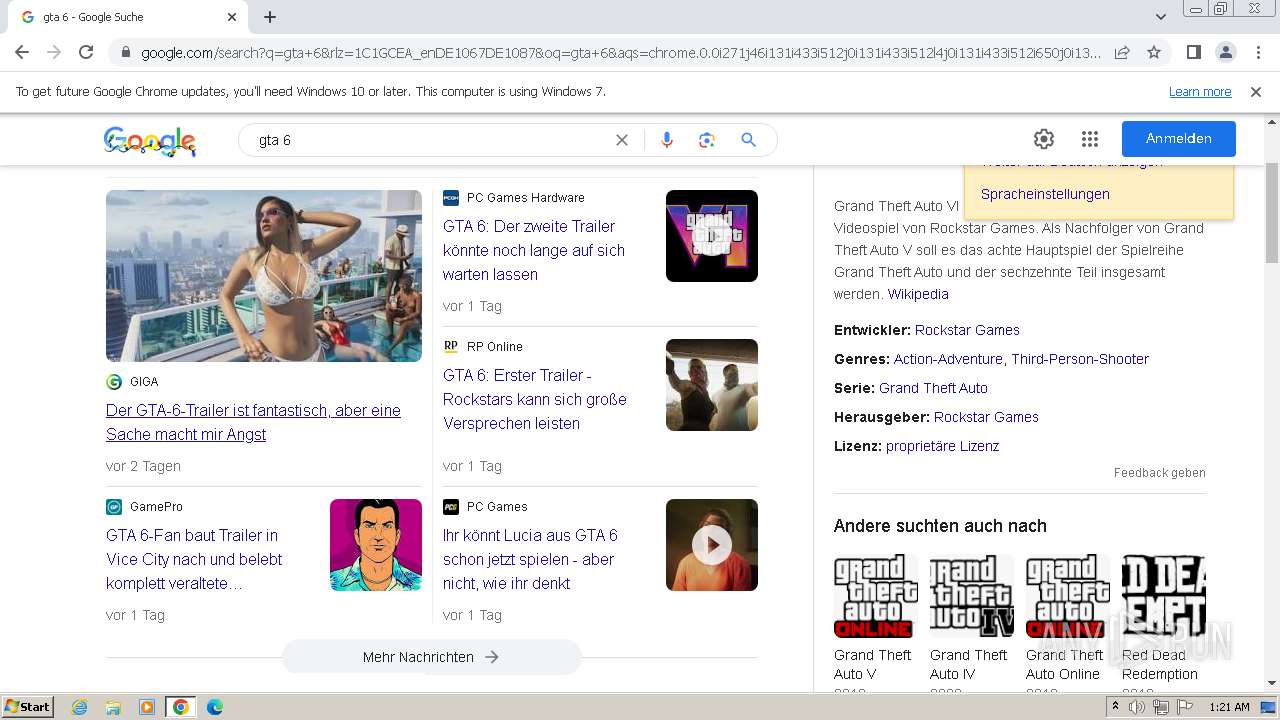Open Rockstar Games Herausgeber link
1280x720 pixels.
pyautogui.click(x=986, y=417)
